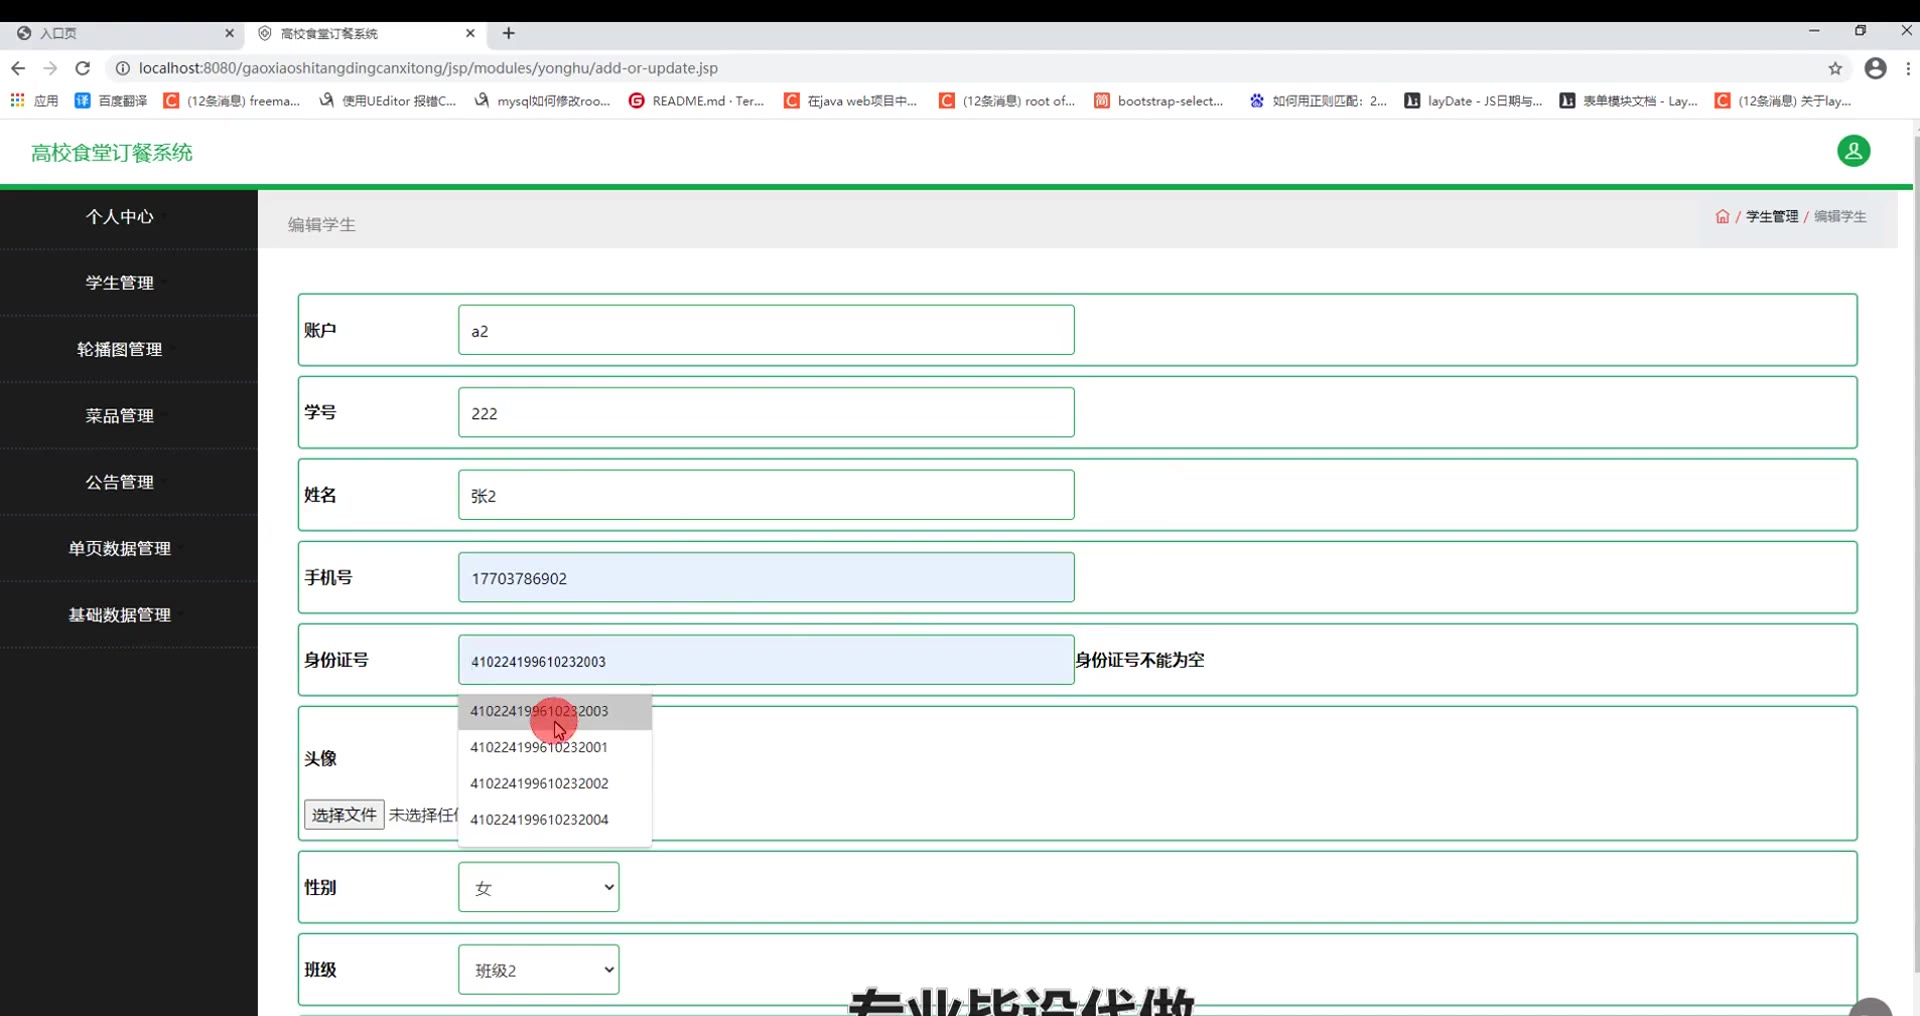Click the green user avatar icon

pyautogui.click(x=1853, y=151)
